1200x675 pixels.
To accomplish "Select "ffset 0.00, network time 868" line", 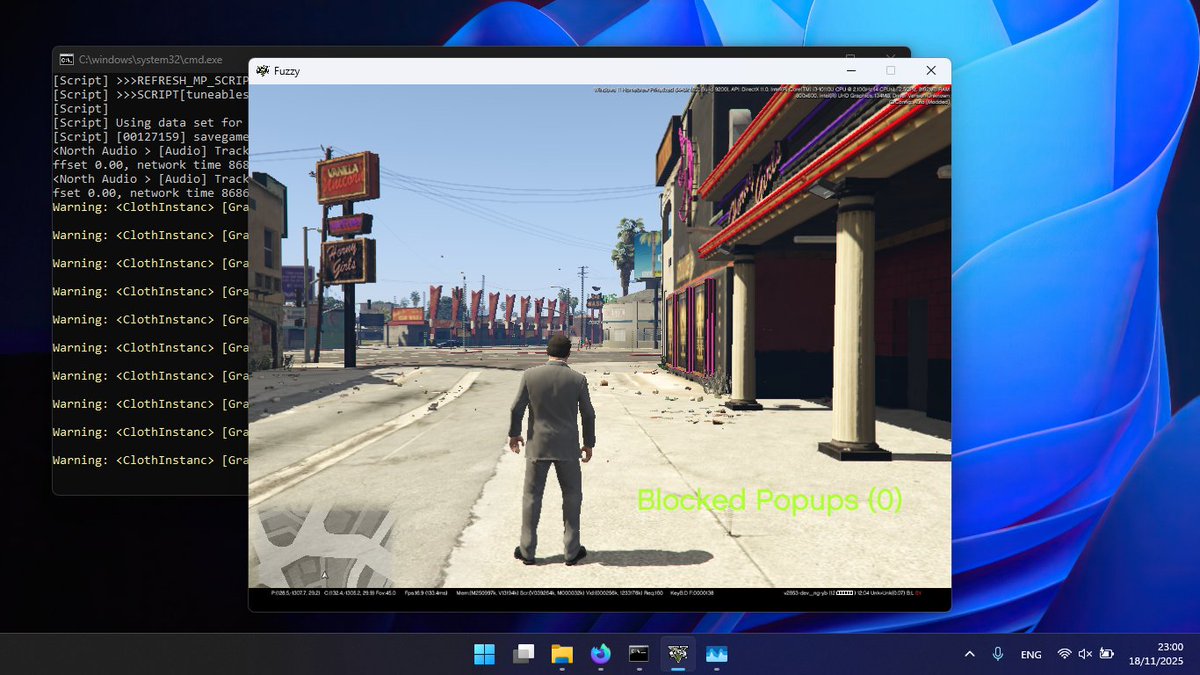I will [150, 164].
